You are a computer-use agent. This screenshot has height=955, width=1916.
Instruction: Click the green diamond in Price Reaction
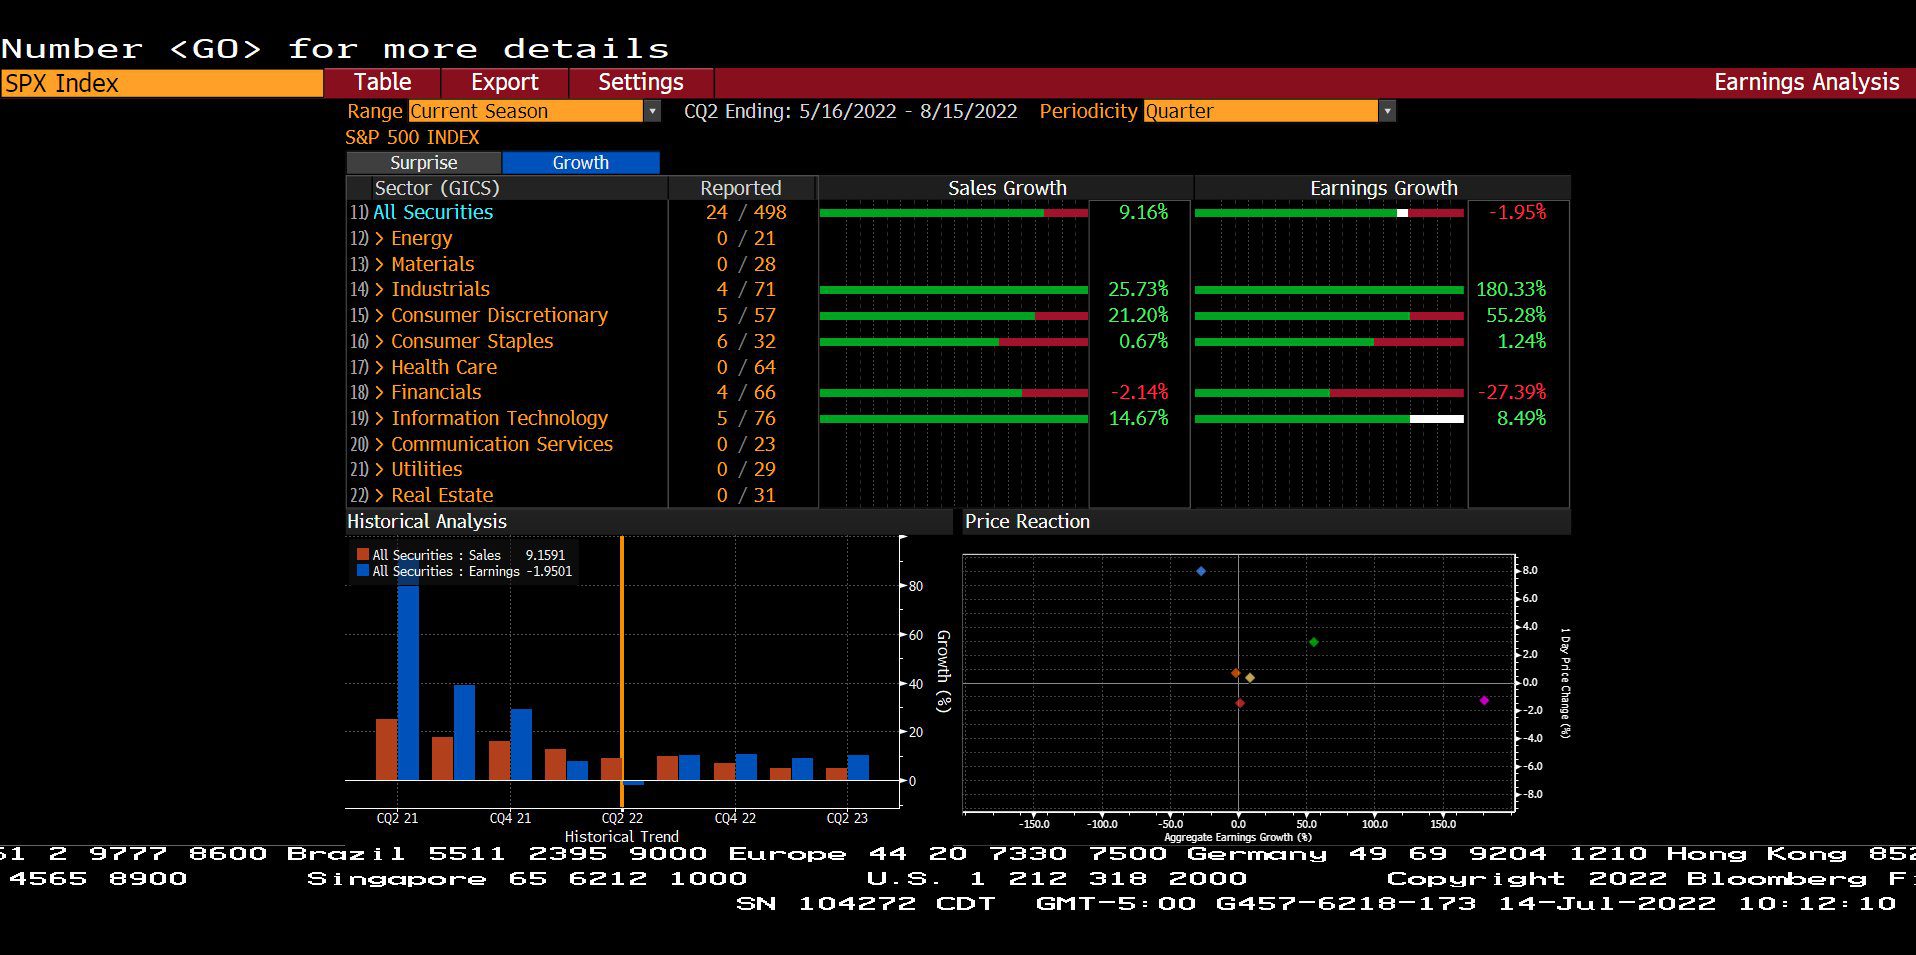[x=1314, y=642]
